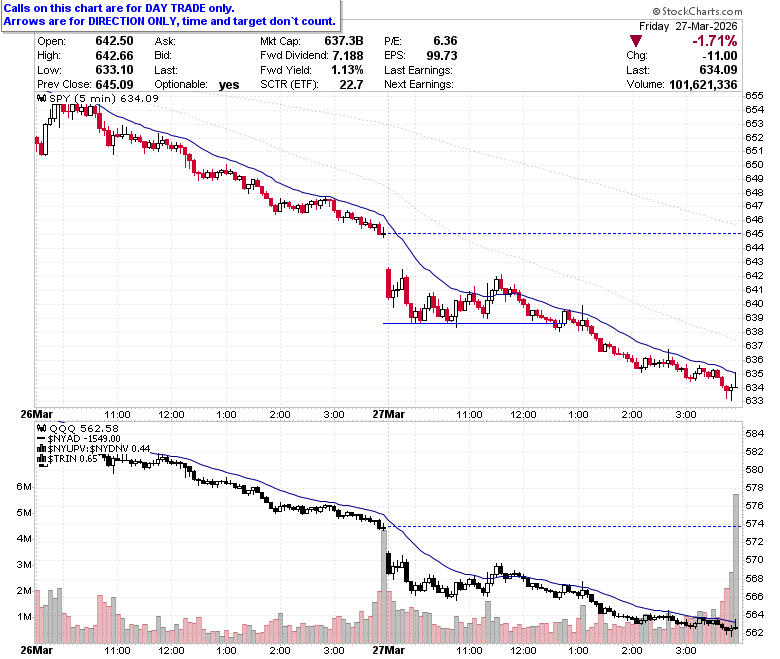Select the '$NYAD -1549.00' legend entry
The height and width of the screenshot is (659, 780).
click(x=84, y=439)
